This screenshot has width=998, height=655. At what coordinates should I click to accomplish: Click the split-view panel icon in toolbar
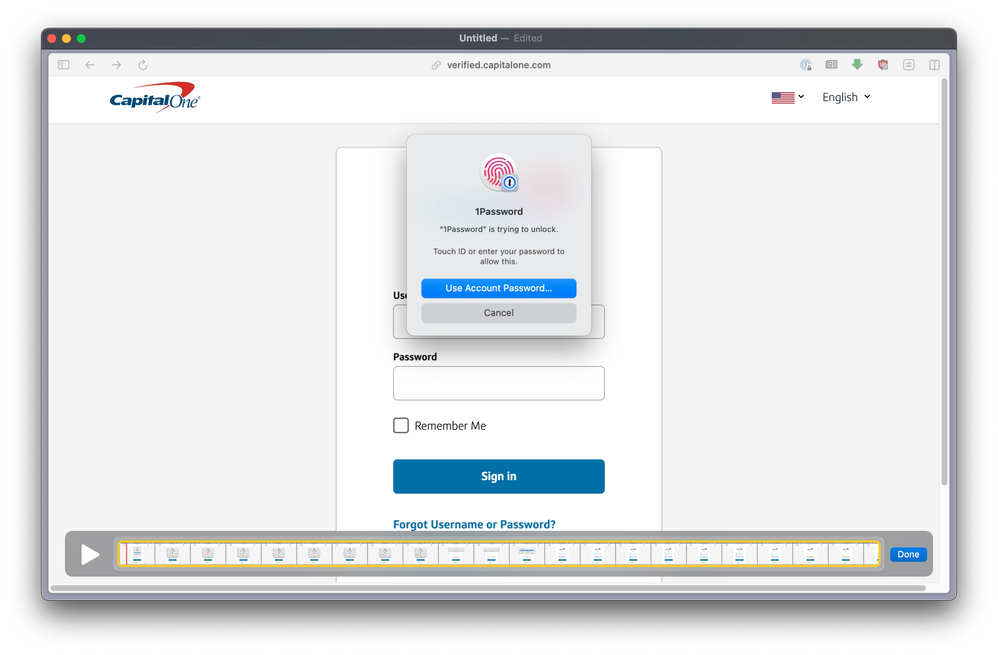(934, 65)
